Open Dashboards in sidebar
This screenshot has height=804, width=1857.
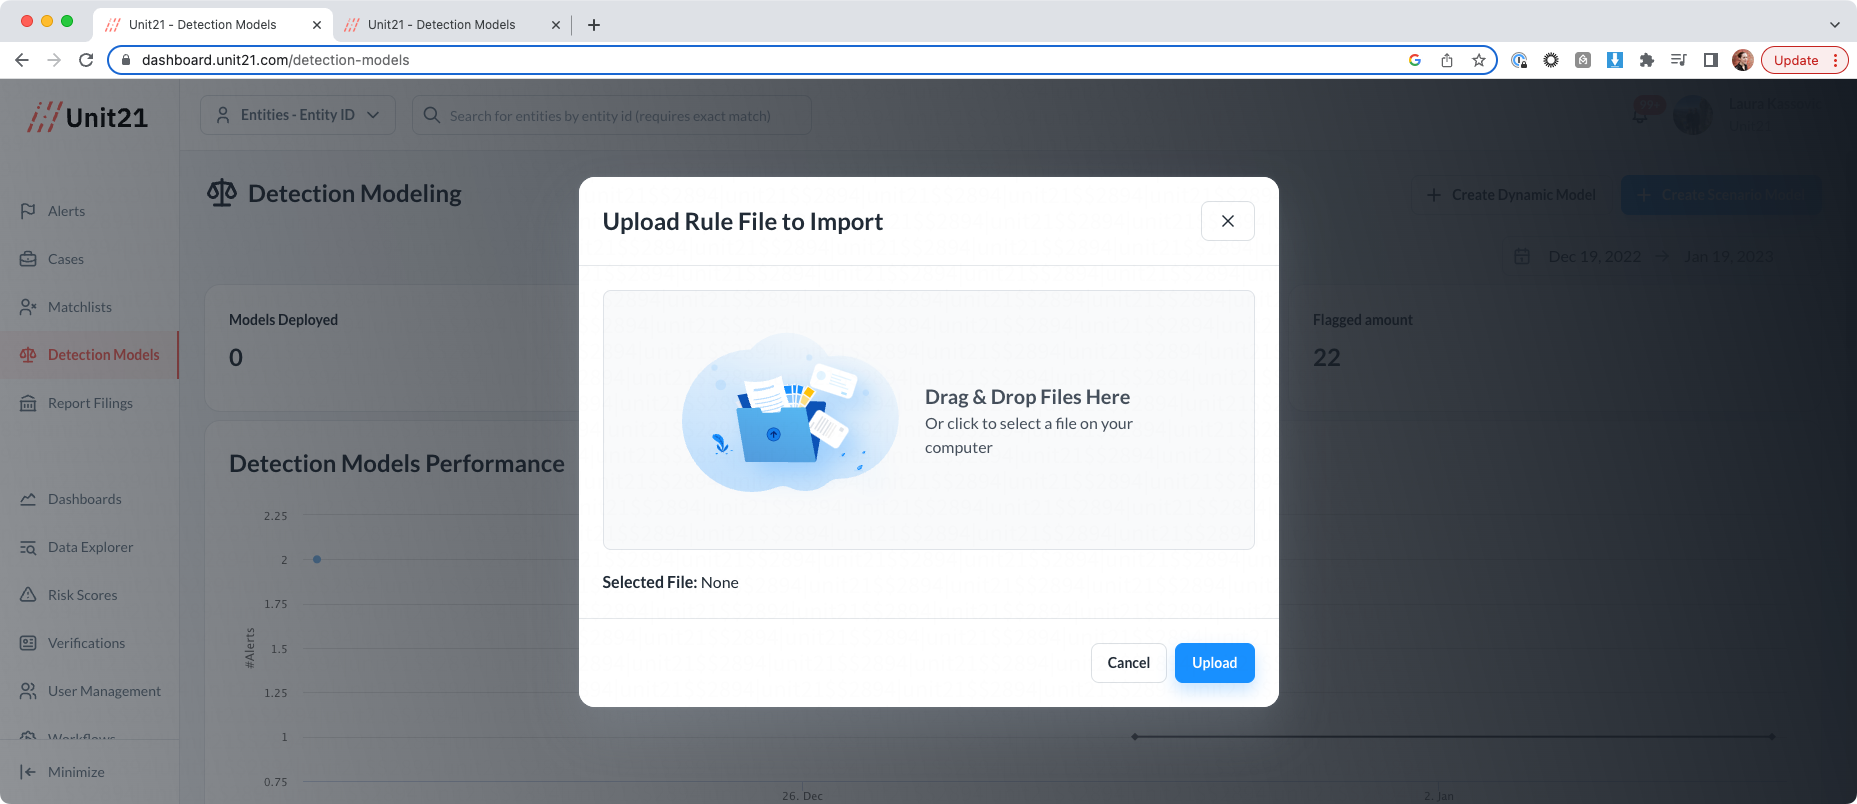(x=85, y=499)
